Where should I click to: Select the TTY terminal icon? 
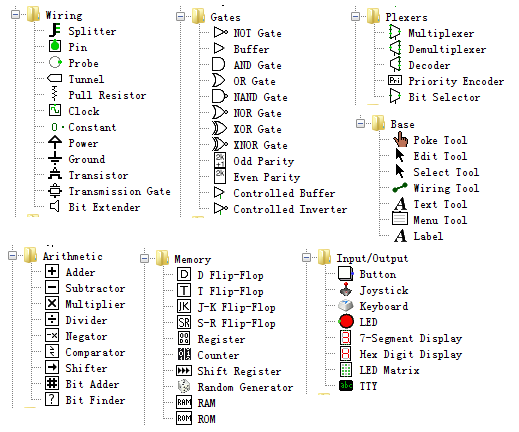(x=346, y=386)
